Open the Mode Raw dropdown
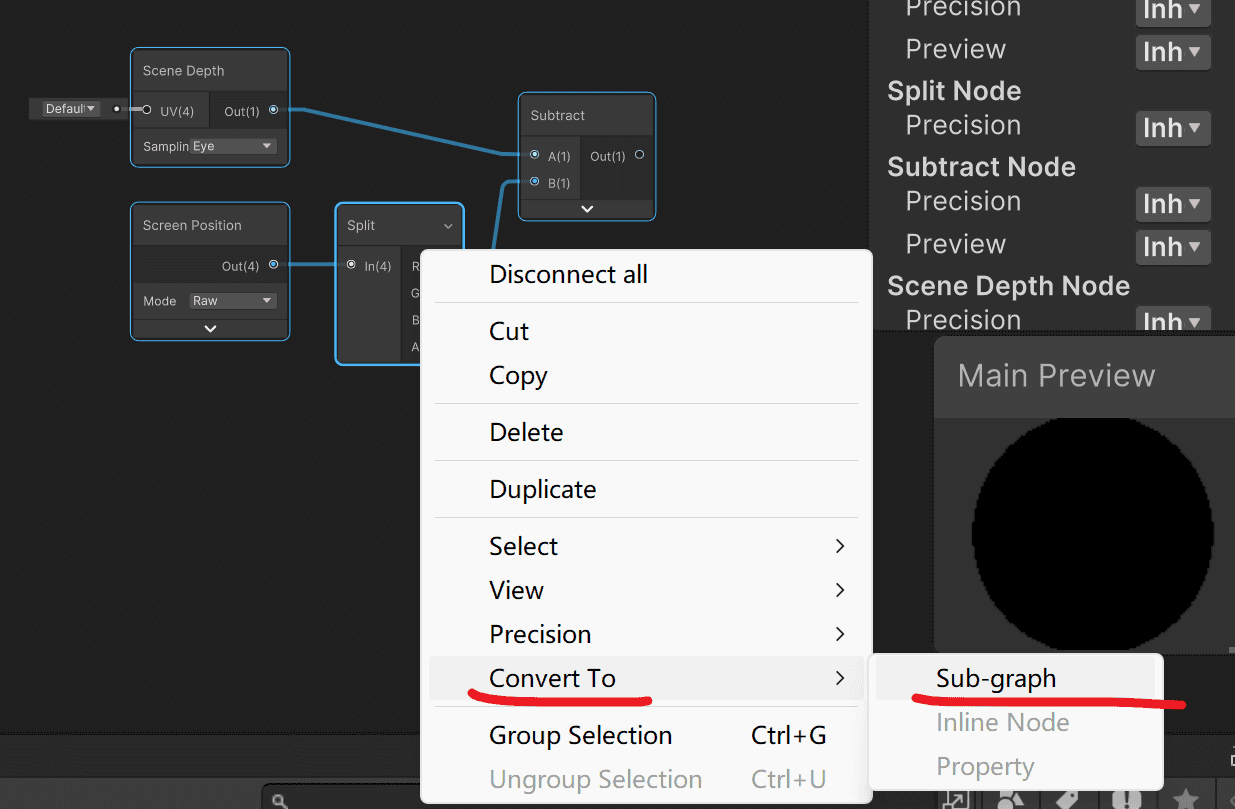Image resolution: width=1235 pixels, height=809 pixels. [x=233, y=301]
